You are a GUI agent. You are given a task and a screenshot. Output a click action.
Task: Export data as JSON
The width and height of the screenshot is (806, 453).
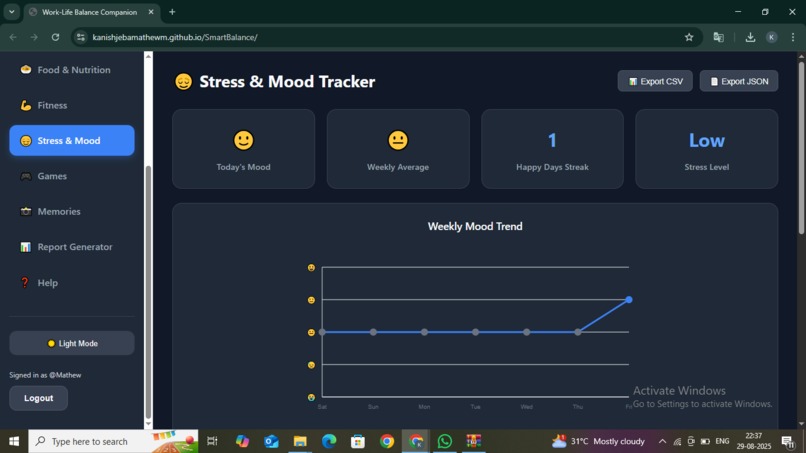click(x=739, y=81)
